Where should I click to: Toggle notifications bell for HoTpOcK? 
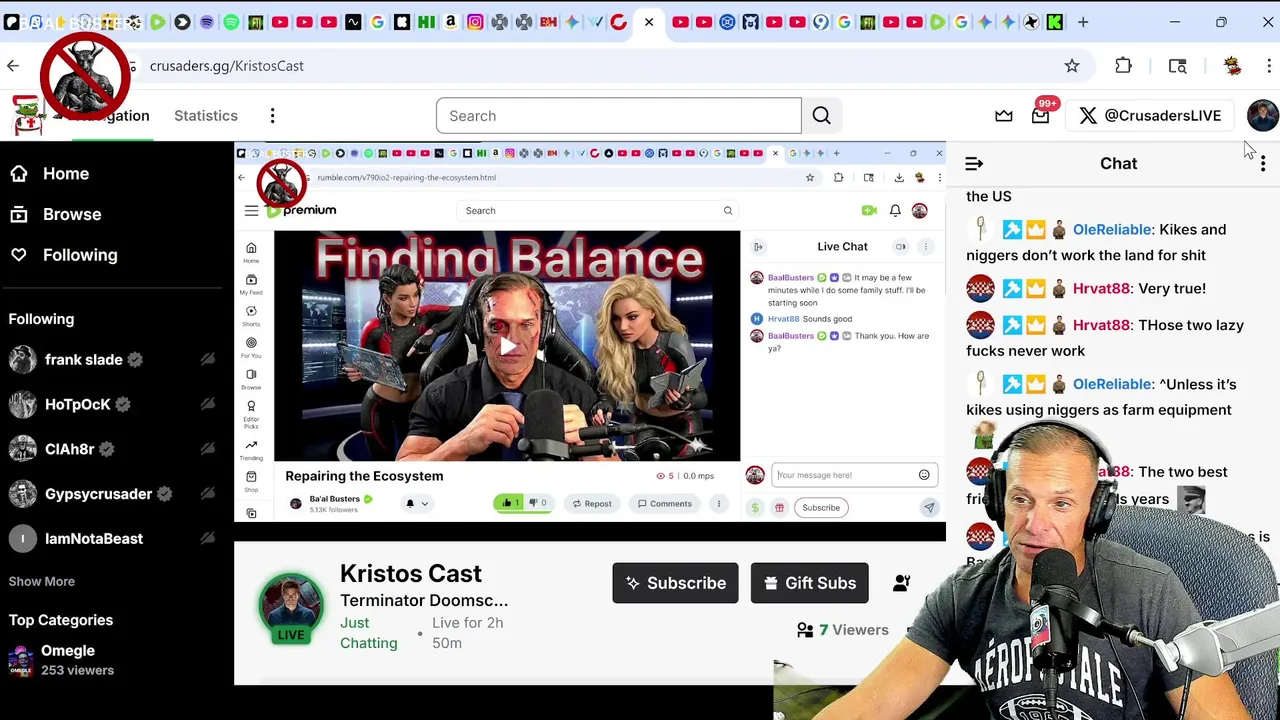pos(208,404)
